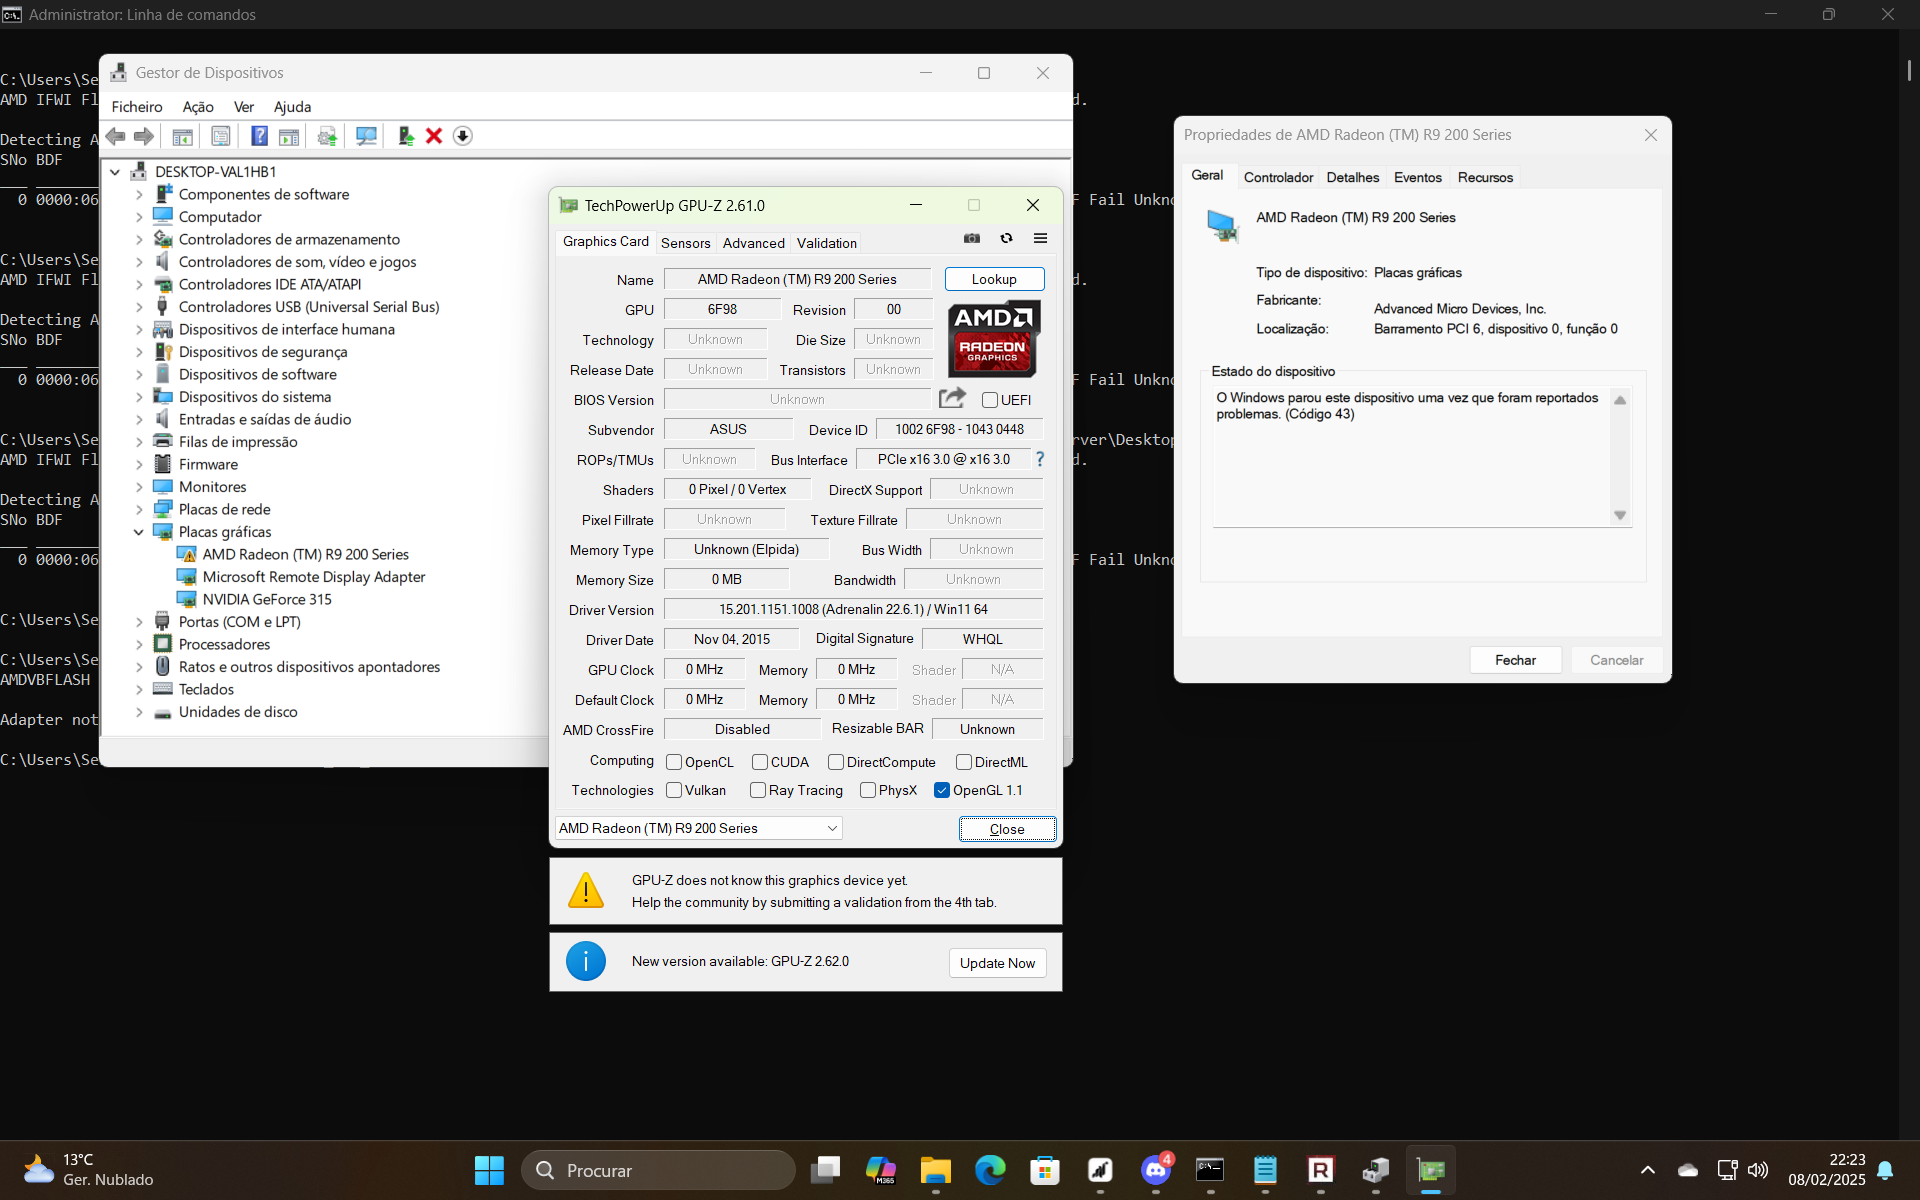Click the update driver down-arrow icon
1920x1200 pixels.
coord(462,136)
